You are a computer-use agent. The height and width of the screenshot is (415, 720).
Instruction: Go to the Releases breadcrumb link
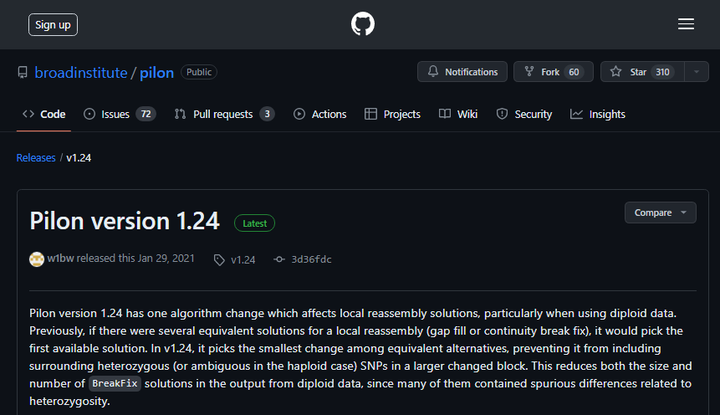point(36,158)
